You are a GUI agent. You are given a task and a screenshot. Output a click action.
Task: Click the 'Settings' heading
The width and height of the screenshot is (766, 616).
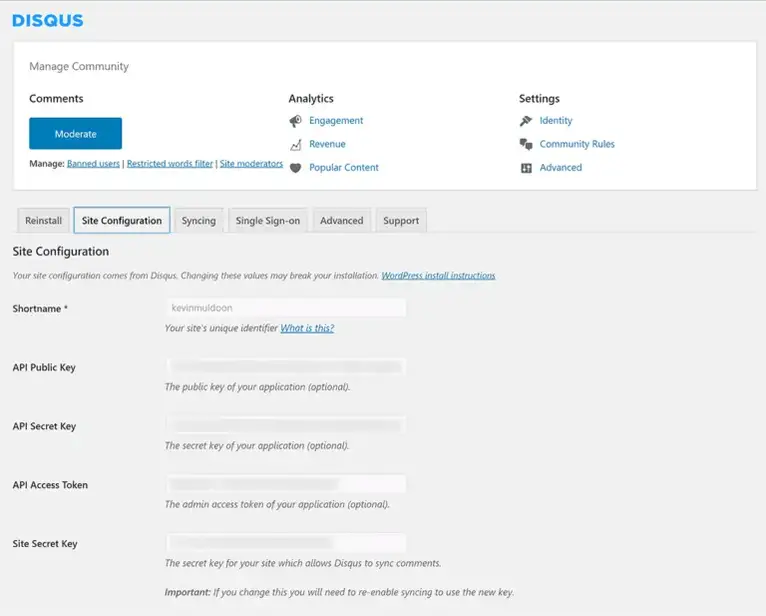539,99
